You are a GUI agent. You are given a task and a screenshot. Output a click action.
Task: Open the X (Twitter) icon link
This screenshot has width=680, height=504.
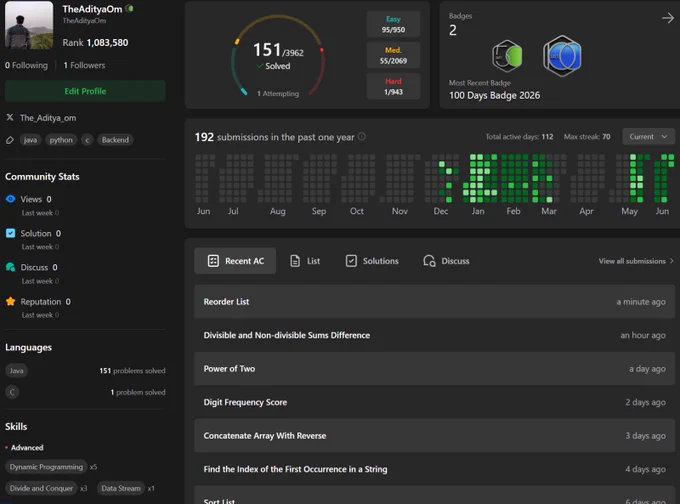pos(10,118)
